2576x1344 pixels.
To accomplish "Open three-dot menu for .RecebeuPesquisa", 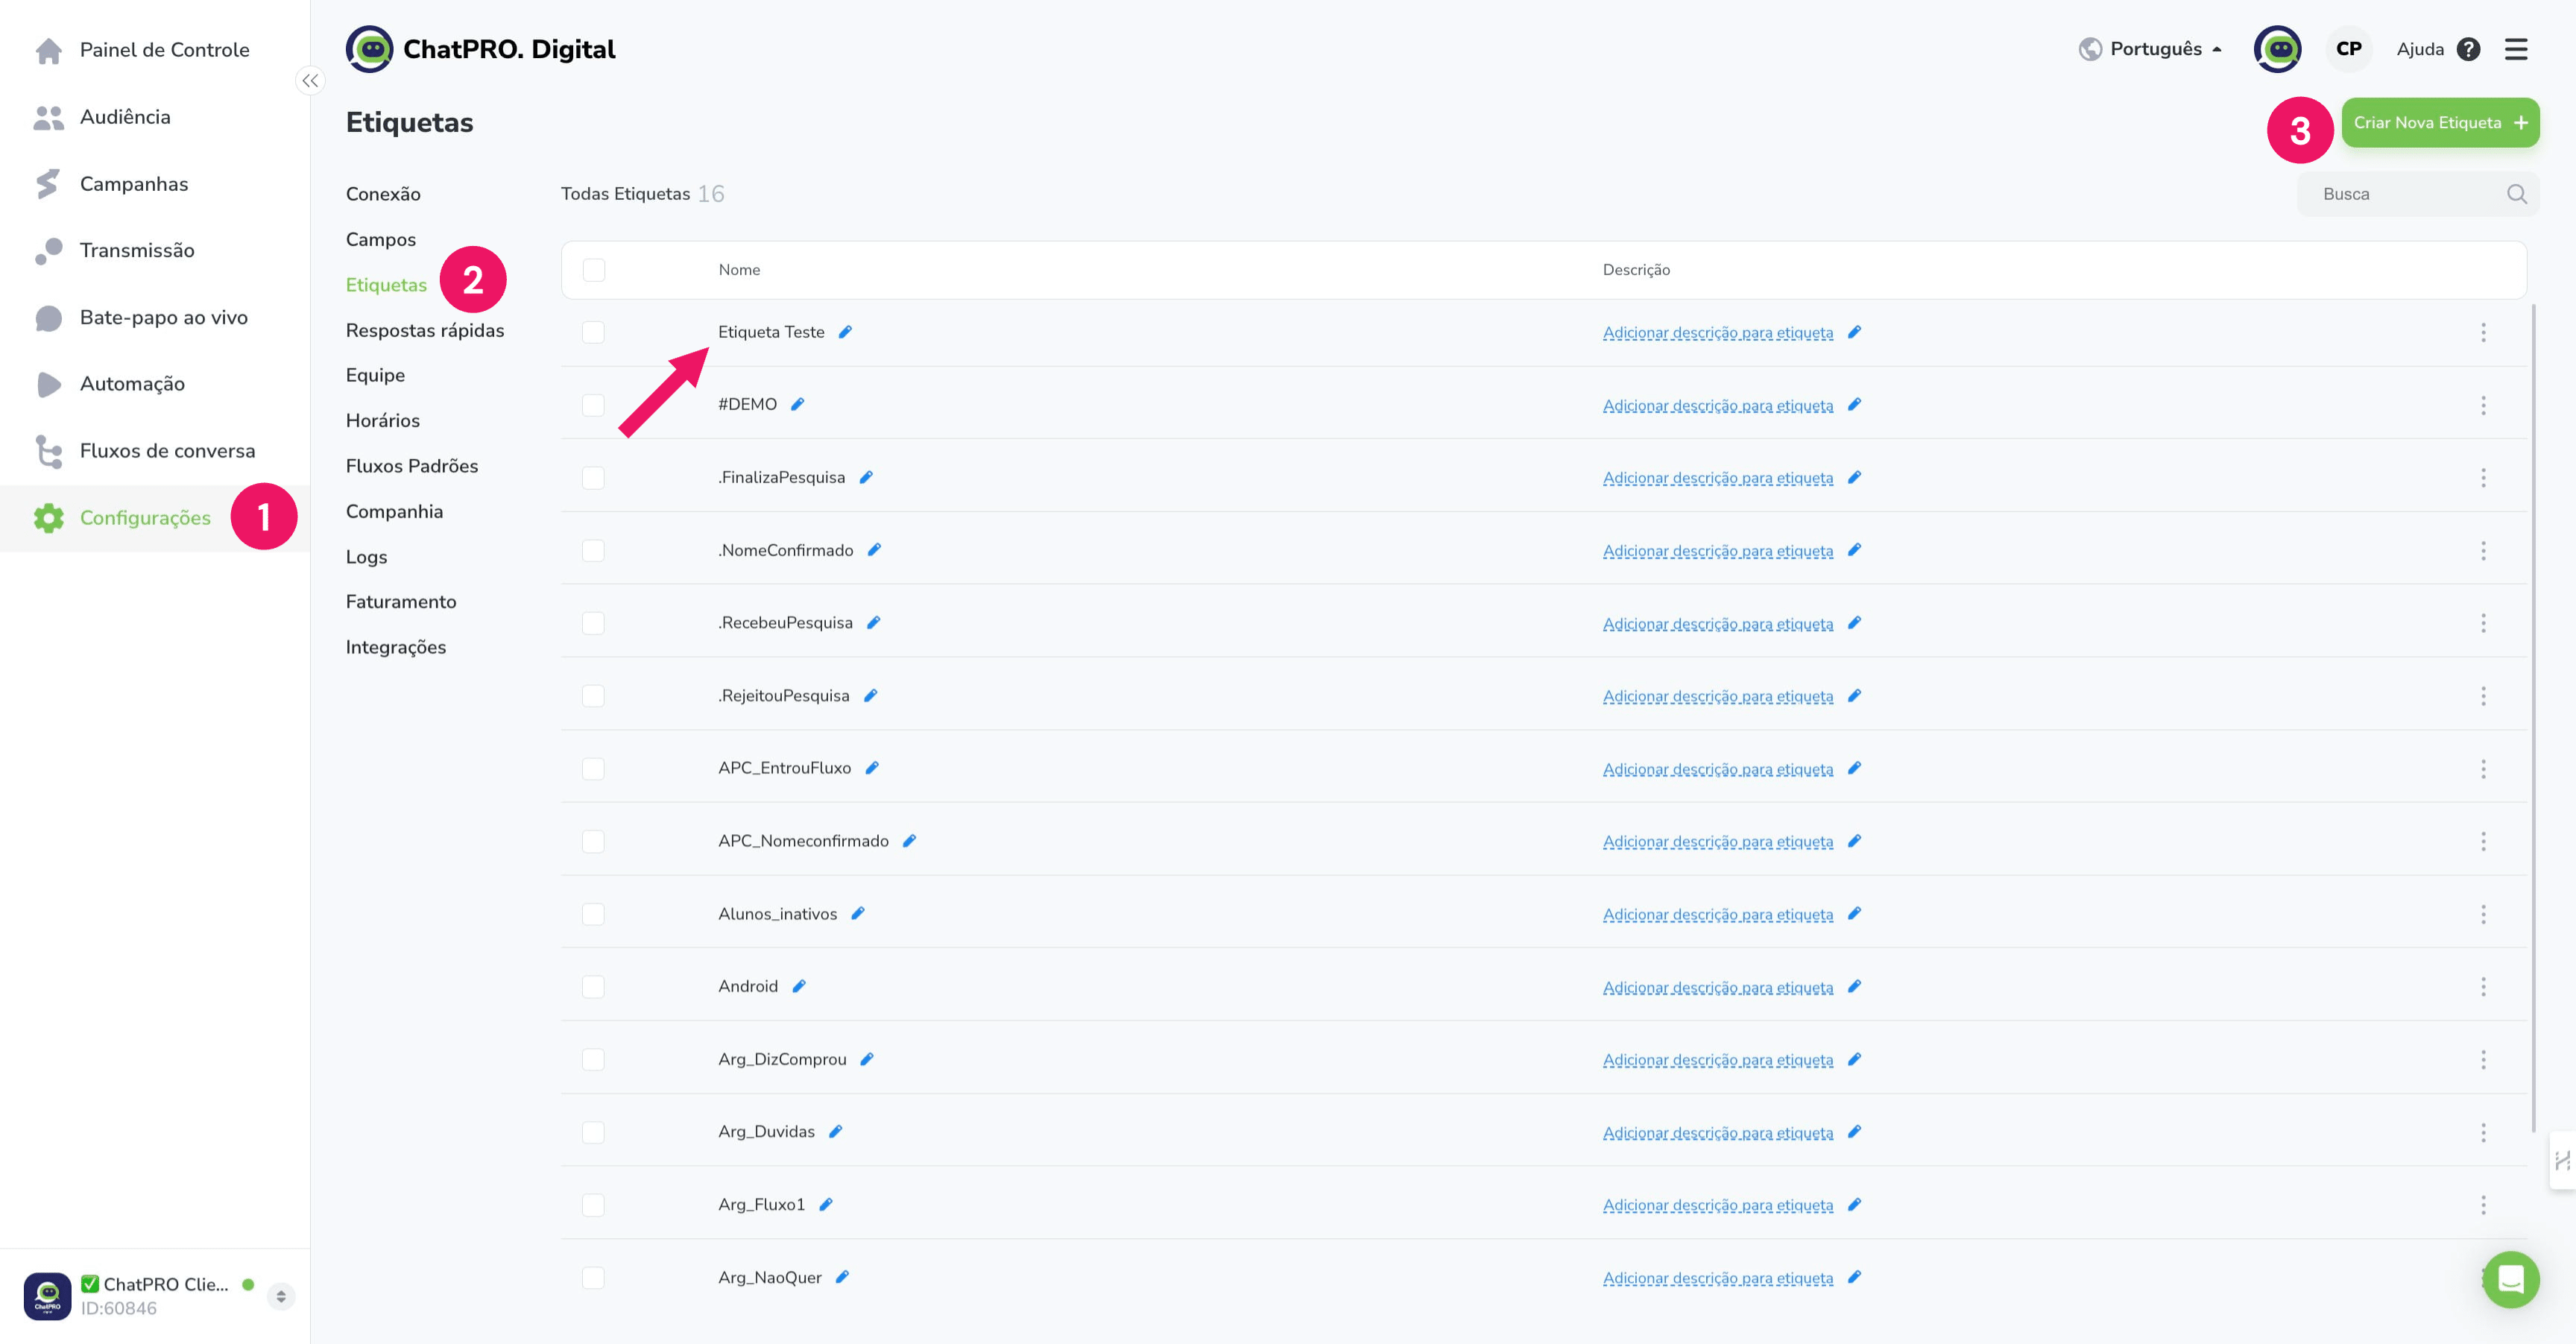I will coord(2482,624).
